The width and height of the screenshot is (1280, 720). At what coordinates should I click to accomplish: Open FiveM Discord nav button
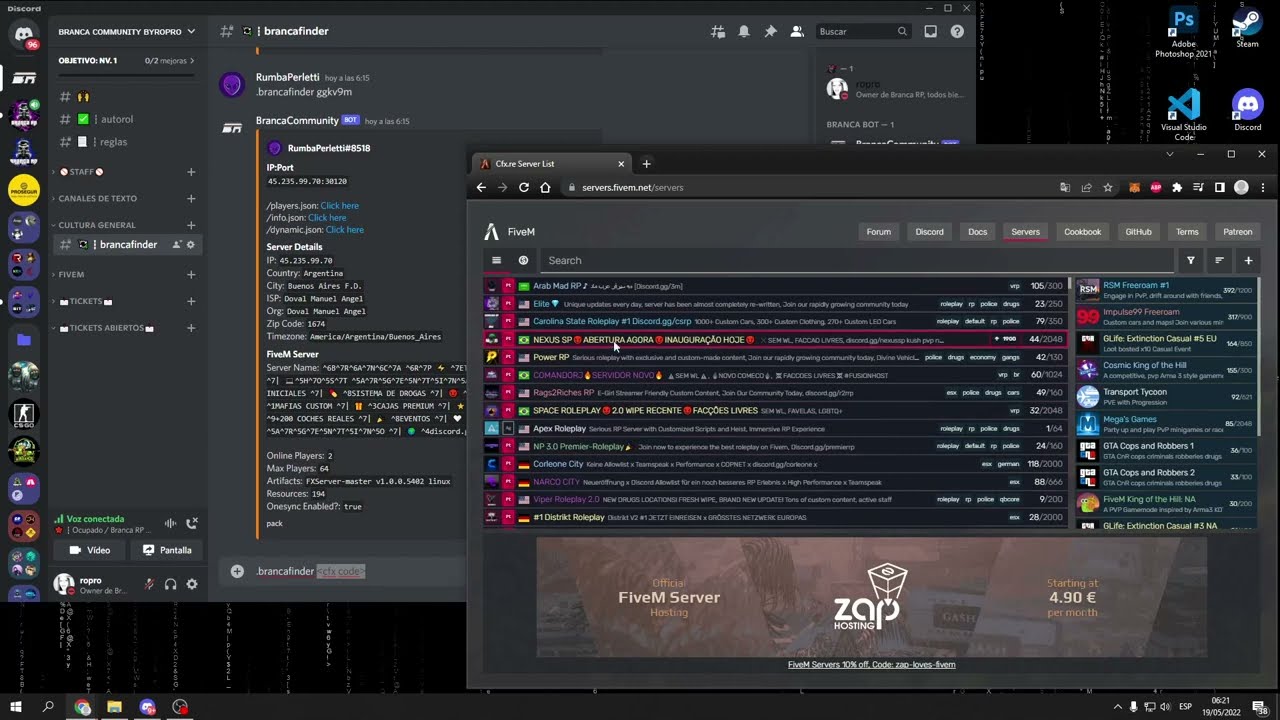point(929,232)
